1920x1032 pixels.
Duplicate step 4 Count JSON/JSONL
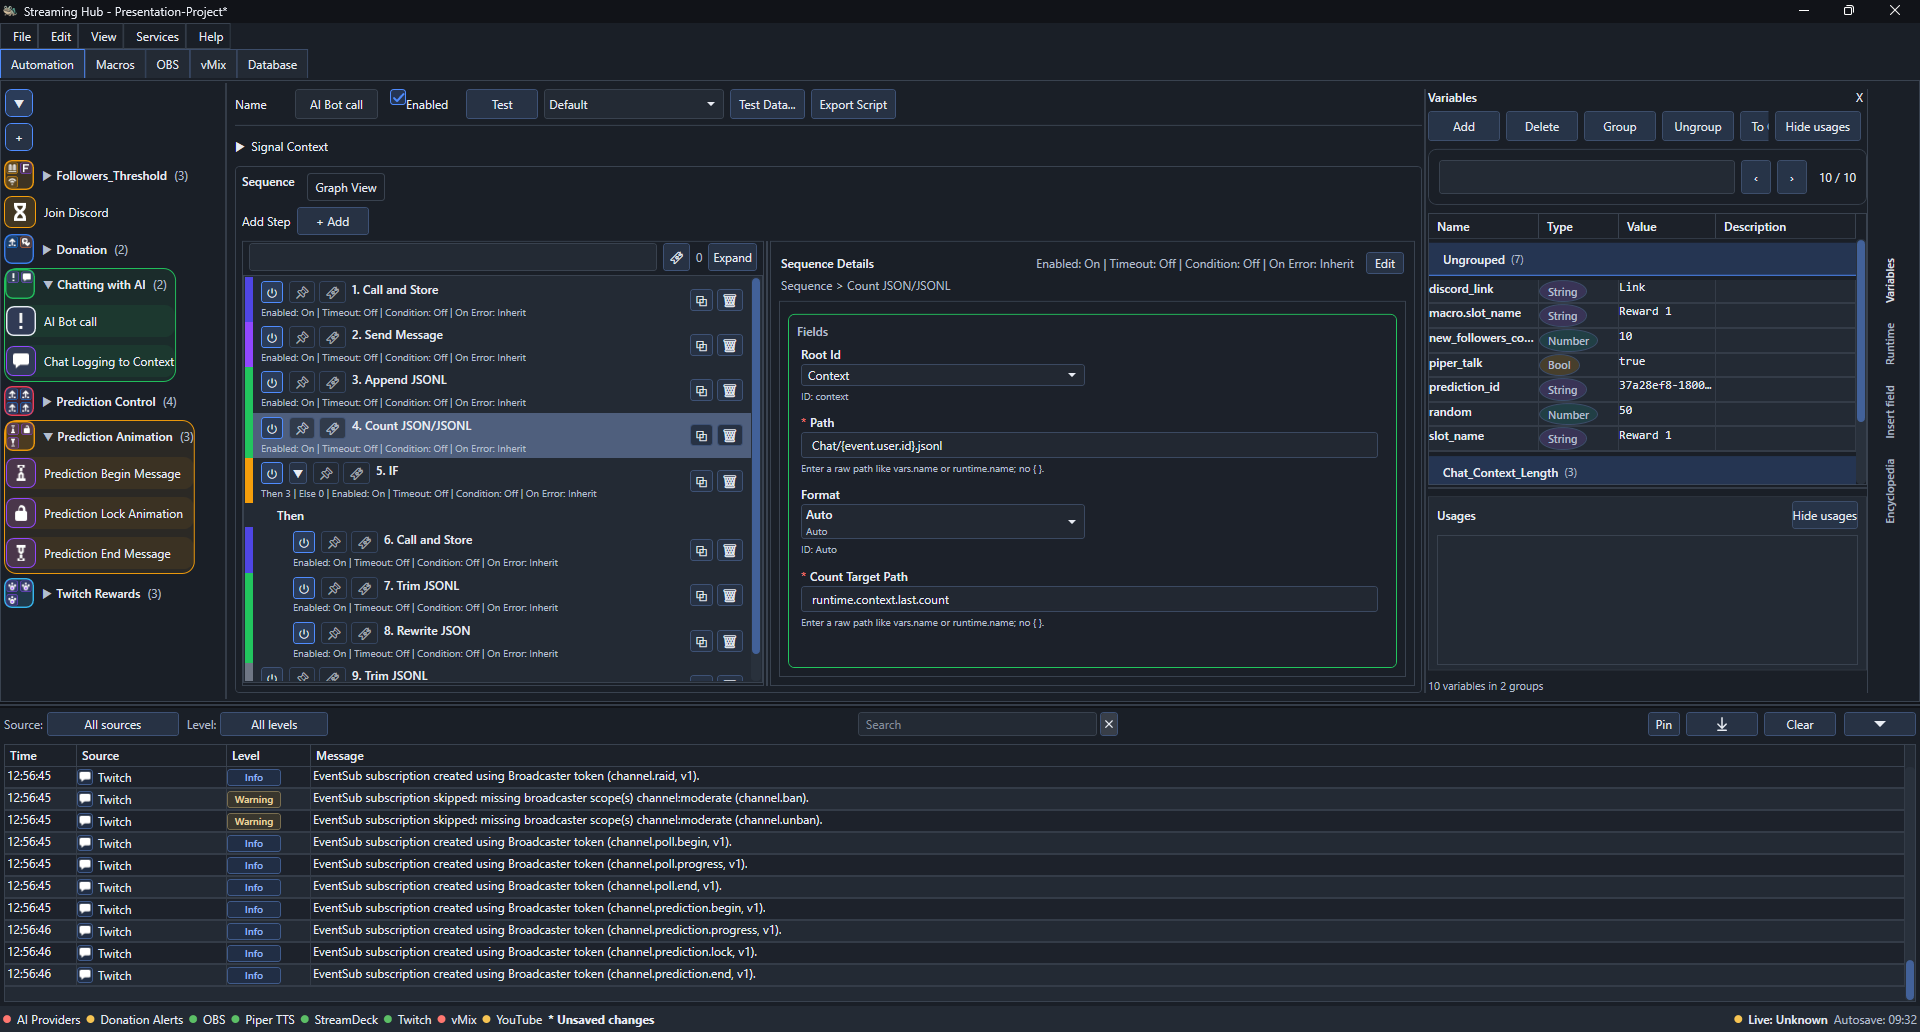tap(702, 436)
